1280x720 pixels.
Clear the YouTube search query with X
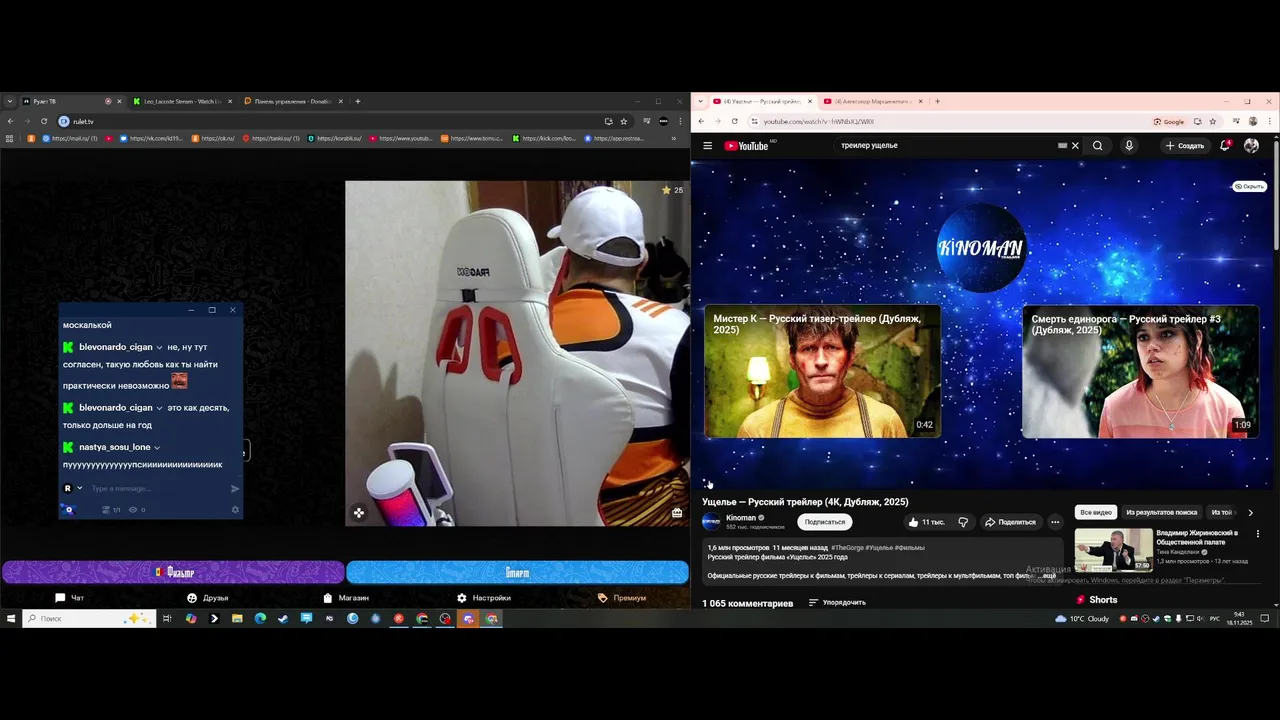click(1075, 146)
